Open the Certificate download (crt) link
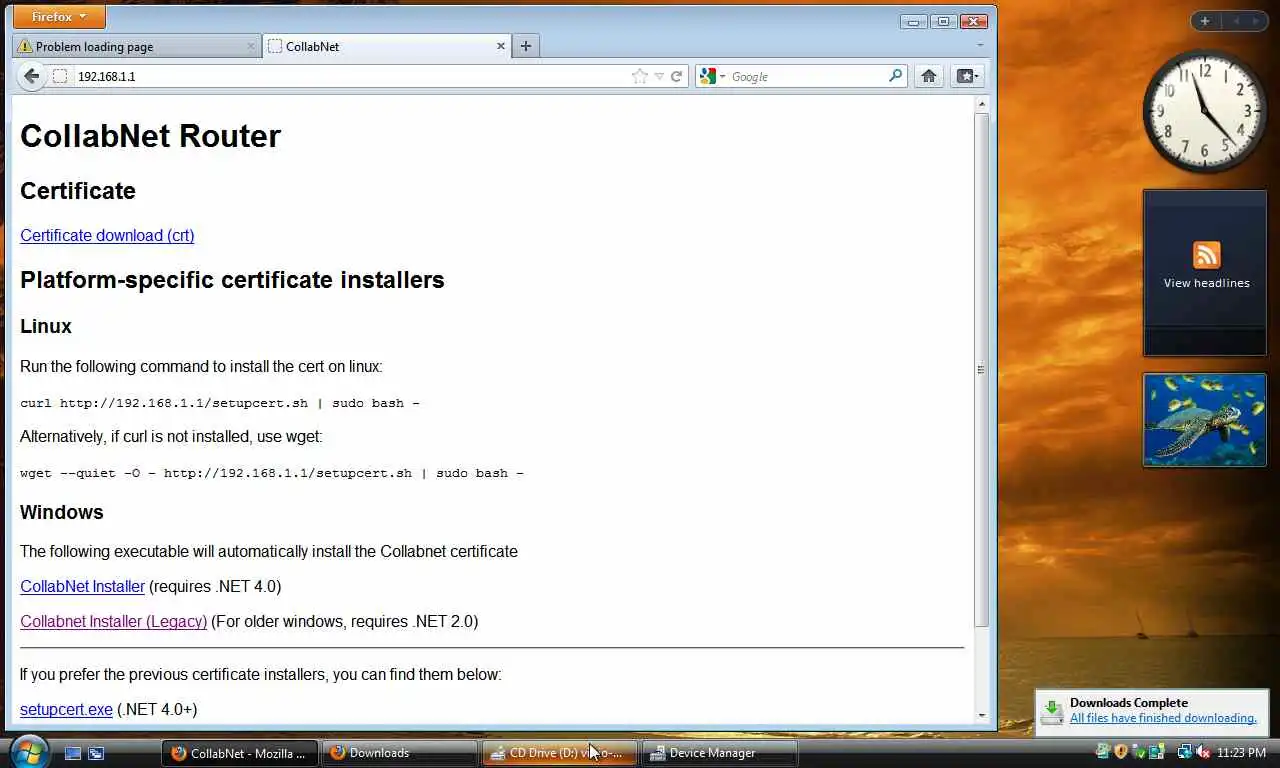 (x=107, y=235)
